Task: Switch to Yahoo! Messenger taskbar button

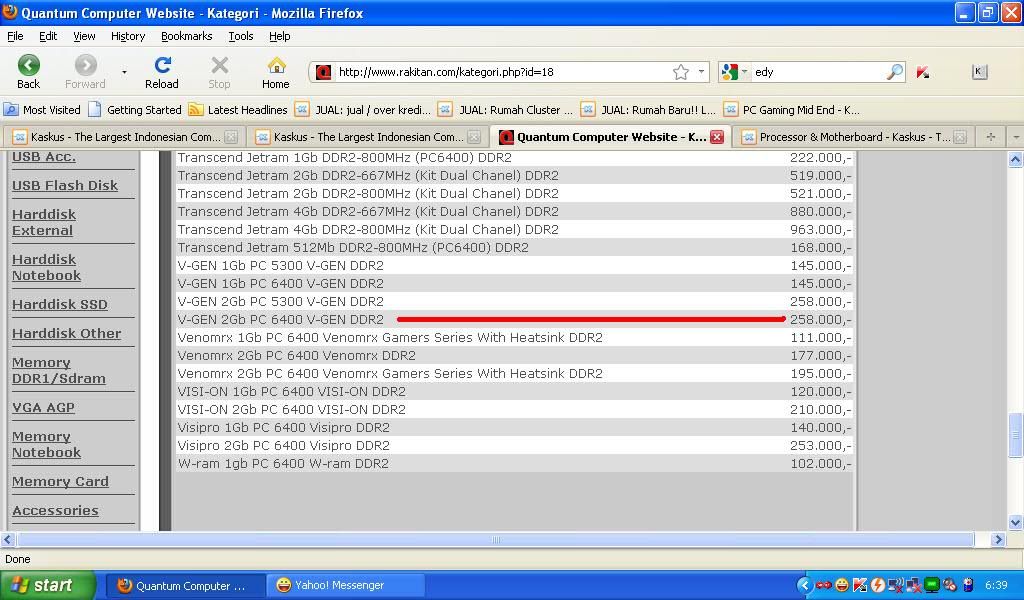Action: coord(345,585)
